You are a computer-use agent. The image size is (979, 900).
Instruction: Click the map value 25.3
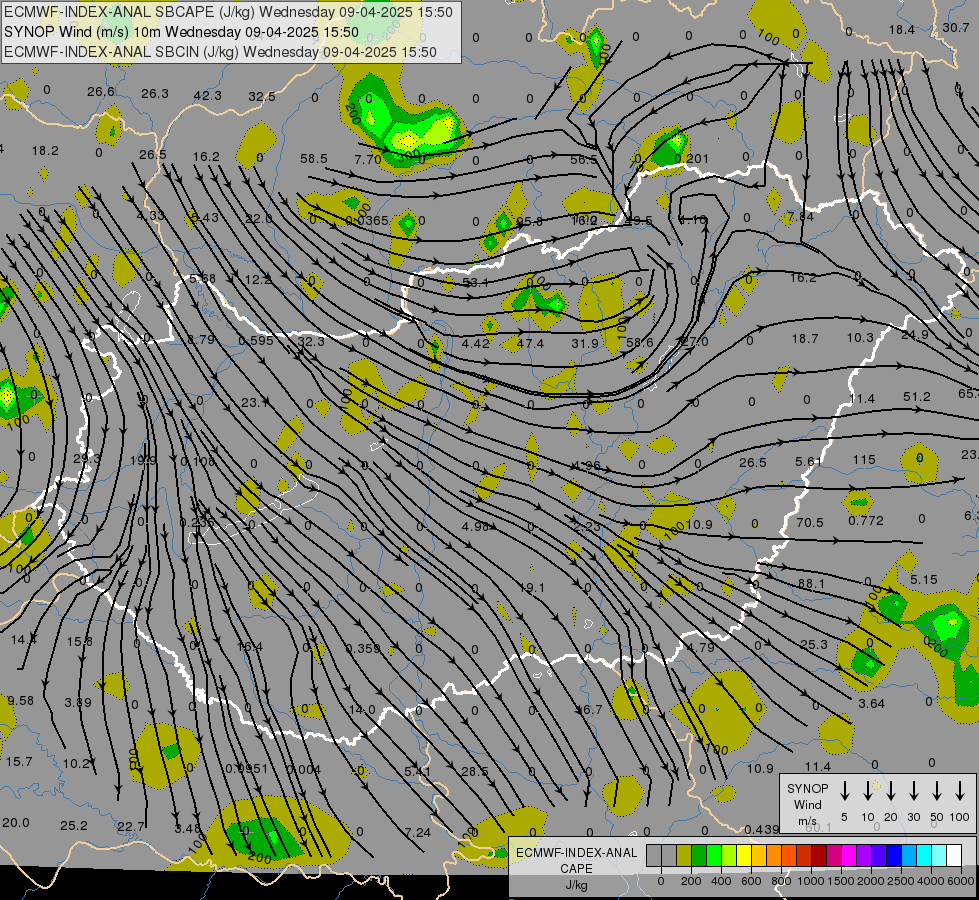pyautogui.click(x=814, y=645)
